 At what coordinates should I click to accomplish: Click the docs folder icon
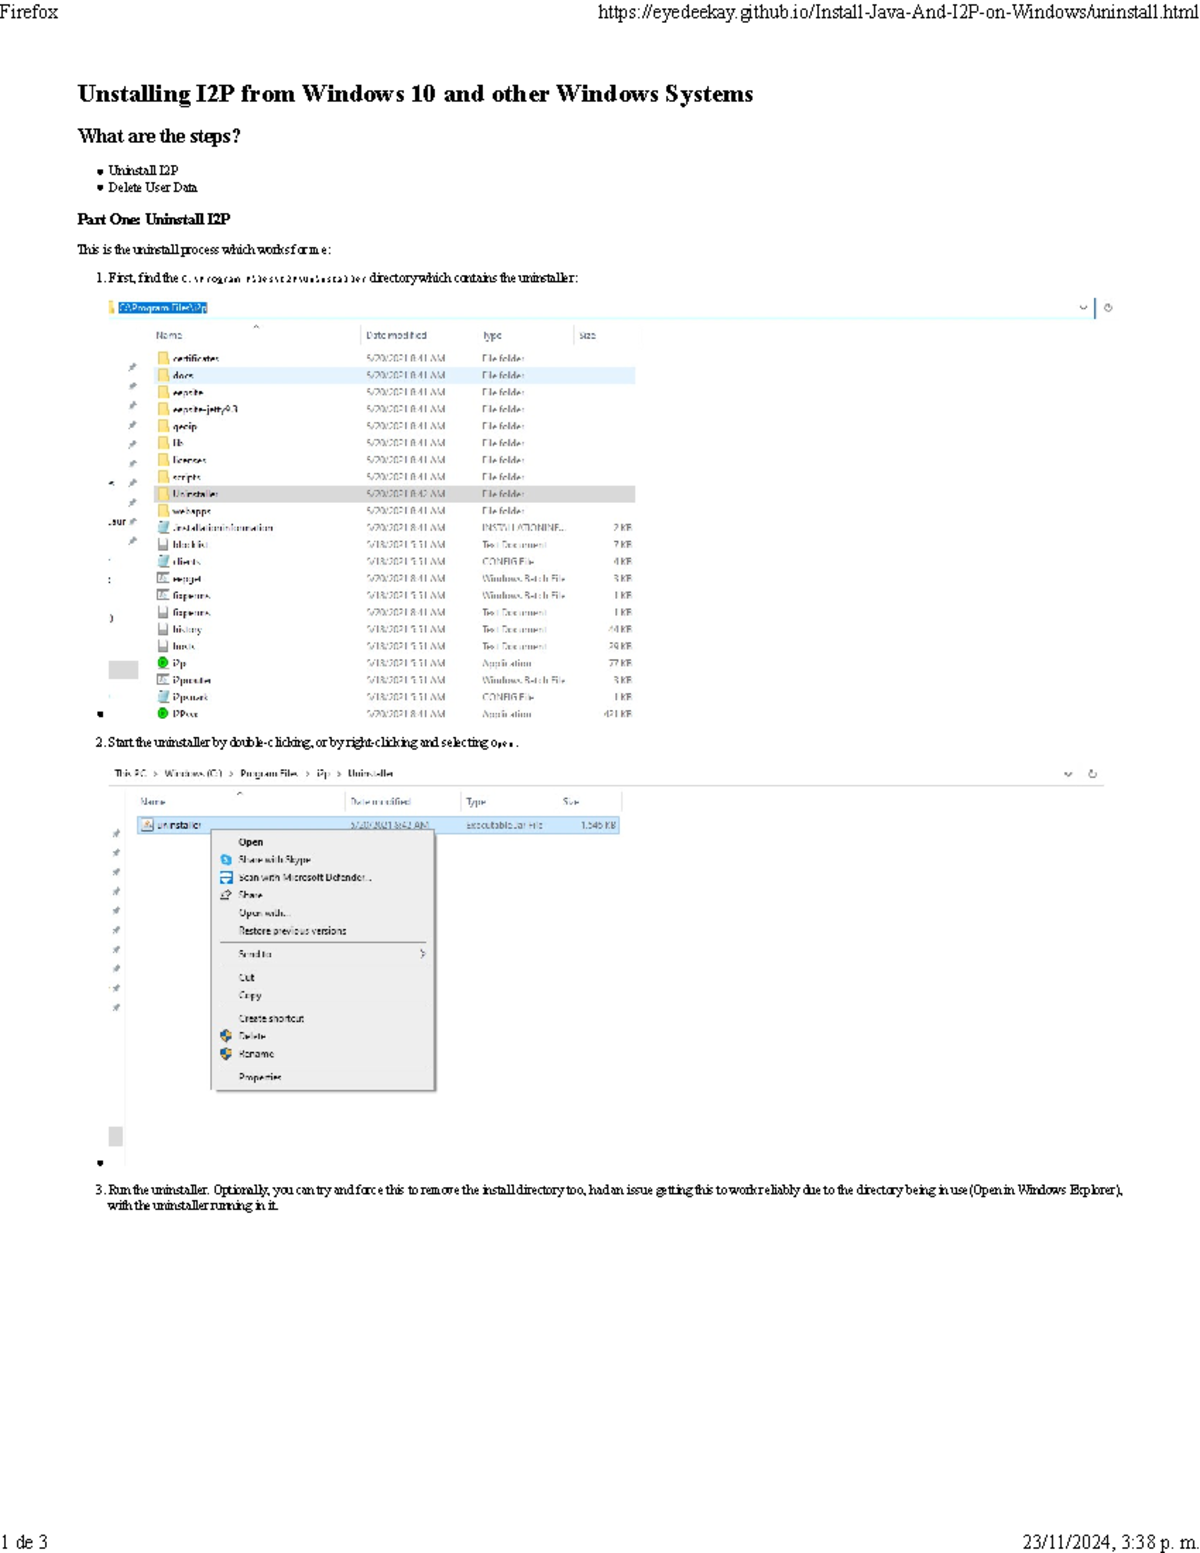[x=163, y=375]
